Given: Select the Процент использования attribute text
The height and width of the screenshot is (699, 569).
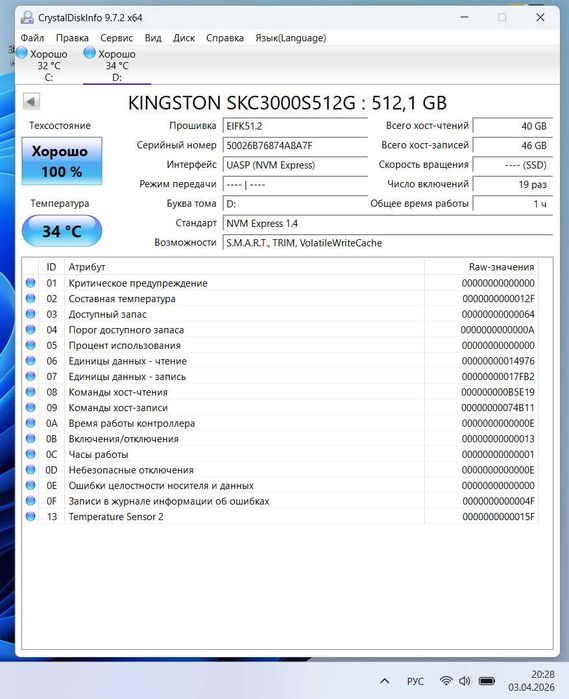Looking at the screenshot, I should 124,345.
